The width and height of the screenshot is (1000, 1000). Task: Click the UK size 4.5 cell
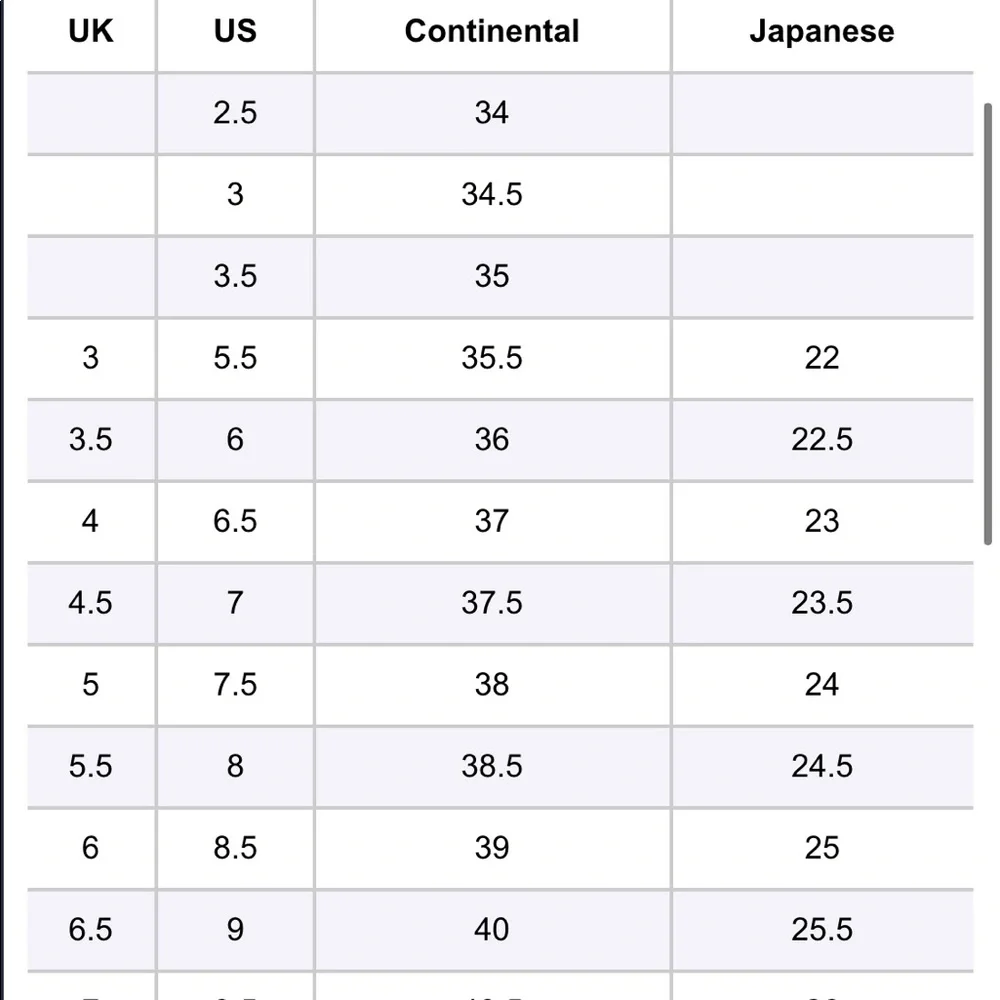[91, 603]
